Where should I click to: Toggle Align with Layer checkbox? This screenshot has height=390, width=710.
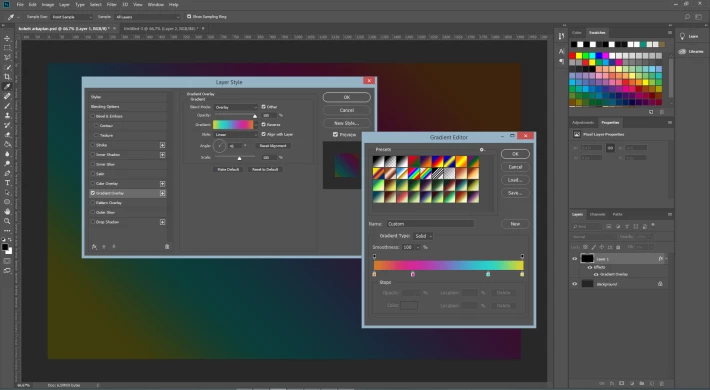point(264,134)
